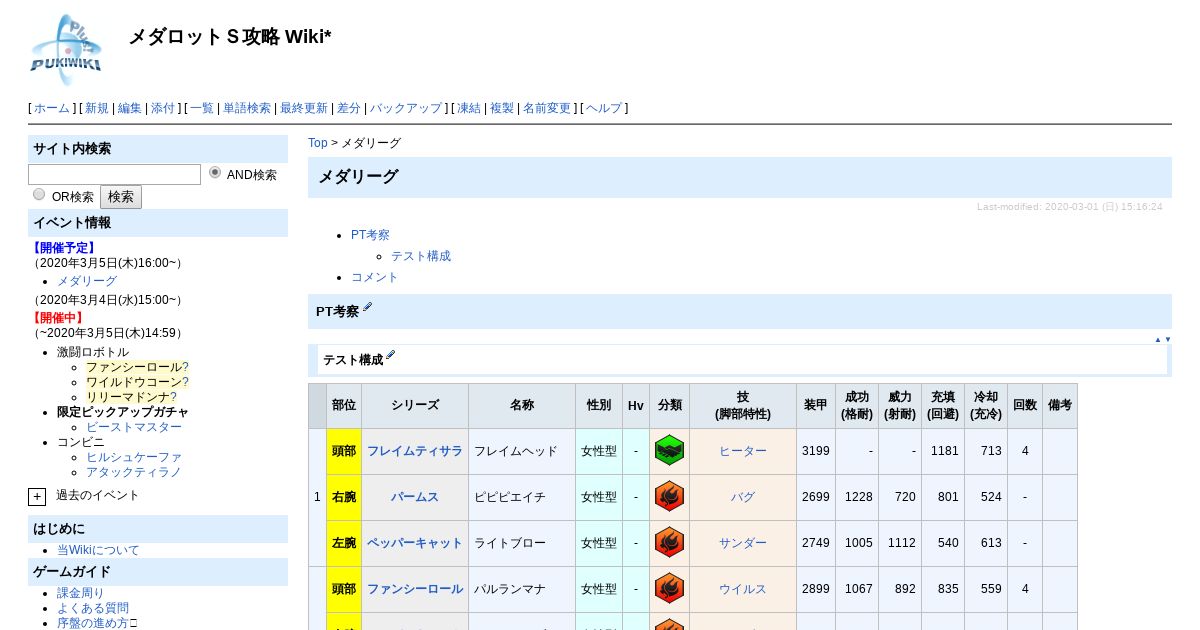Open the 添付 menu link
The image size is (1200, 630).
coord(163,108)
